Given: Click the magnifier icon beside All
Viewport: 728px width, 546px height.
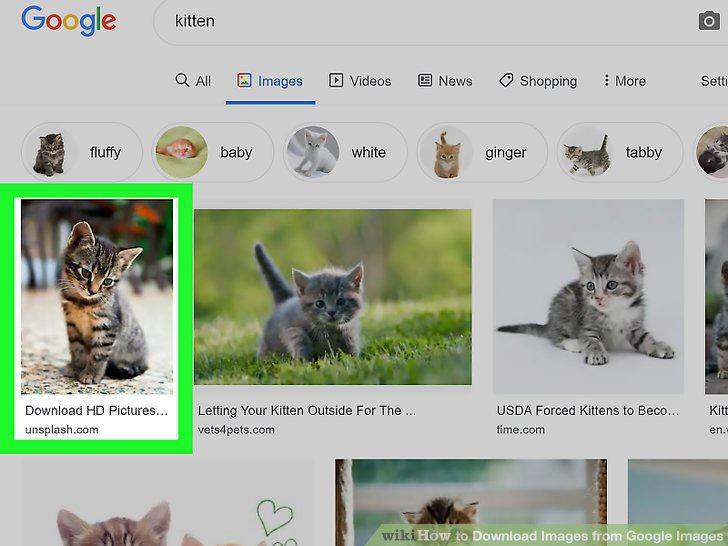Looking at the screenshot, I should coord(182,80).
